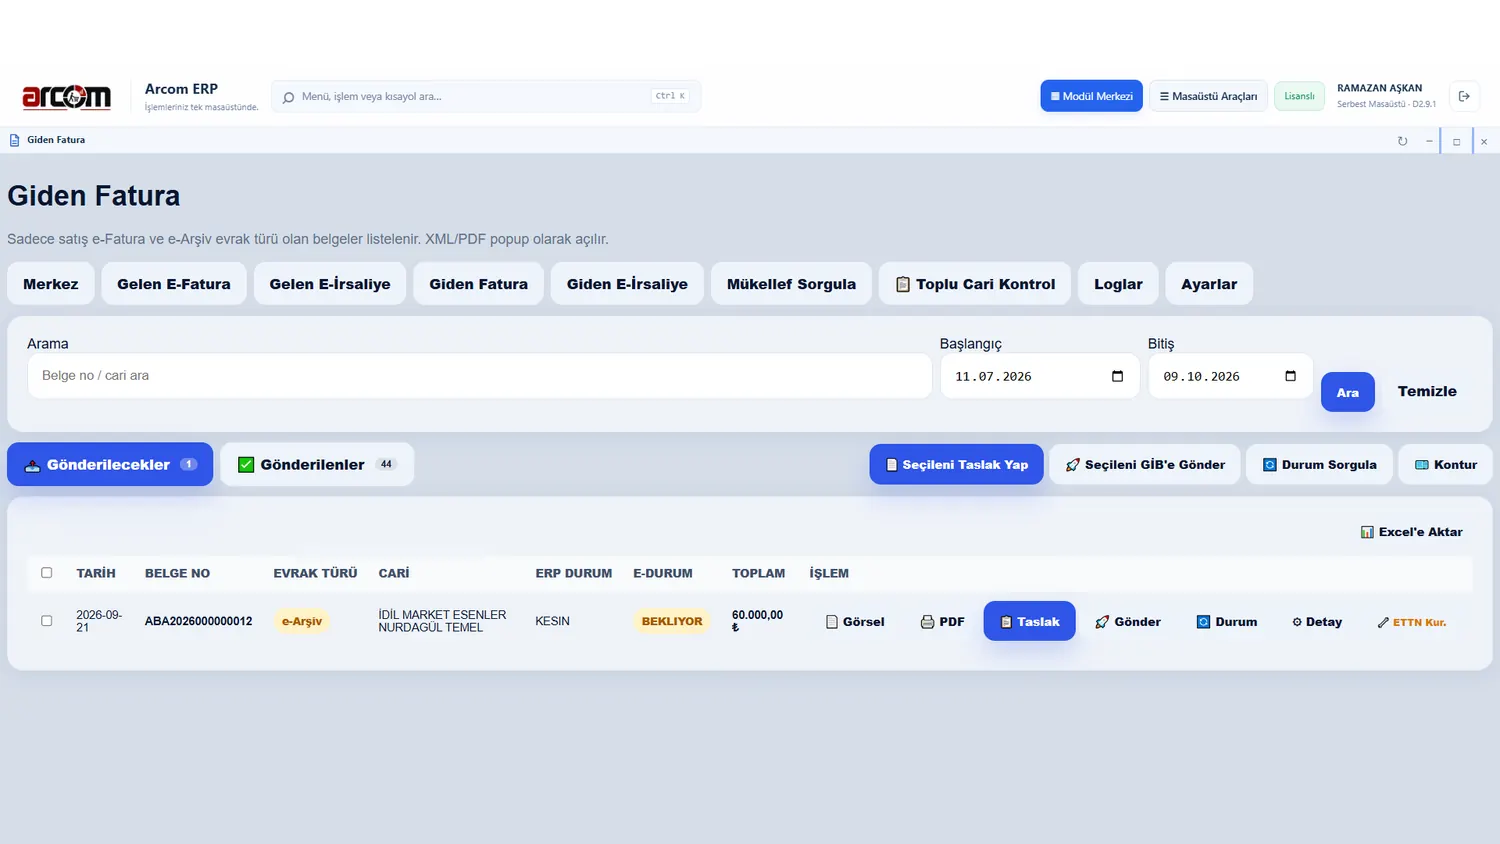Open the PDF of invoice ABA2026000000012
1500x844 pixels.
942,621
